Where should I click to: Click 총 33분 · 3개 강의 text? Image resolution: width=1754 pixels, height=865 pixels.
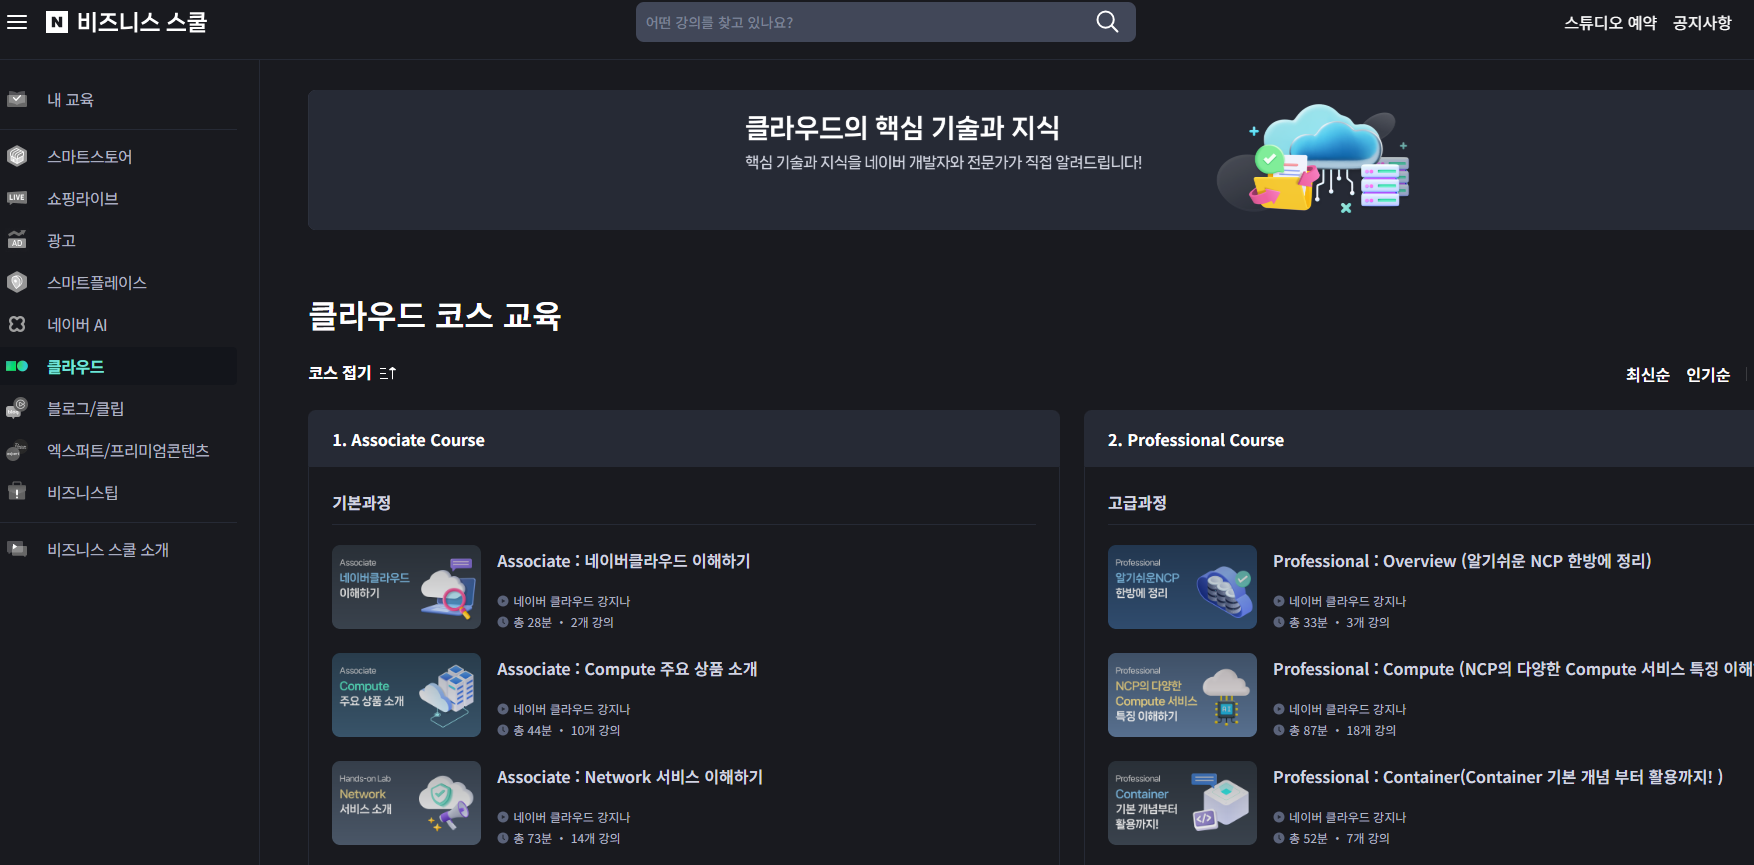pyautogui.click(x=1339, y=622)
